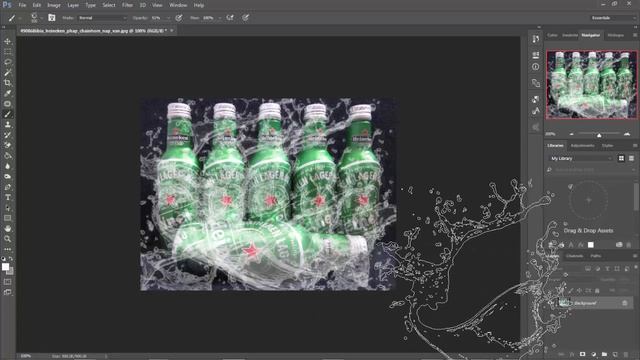Select the Hand tool
The height and width of the screenshot is (360, 640).
[7, 229]
